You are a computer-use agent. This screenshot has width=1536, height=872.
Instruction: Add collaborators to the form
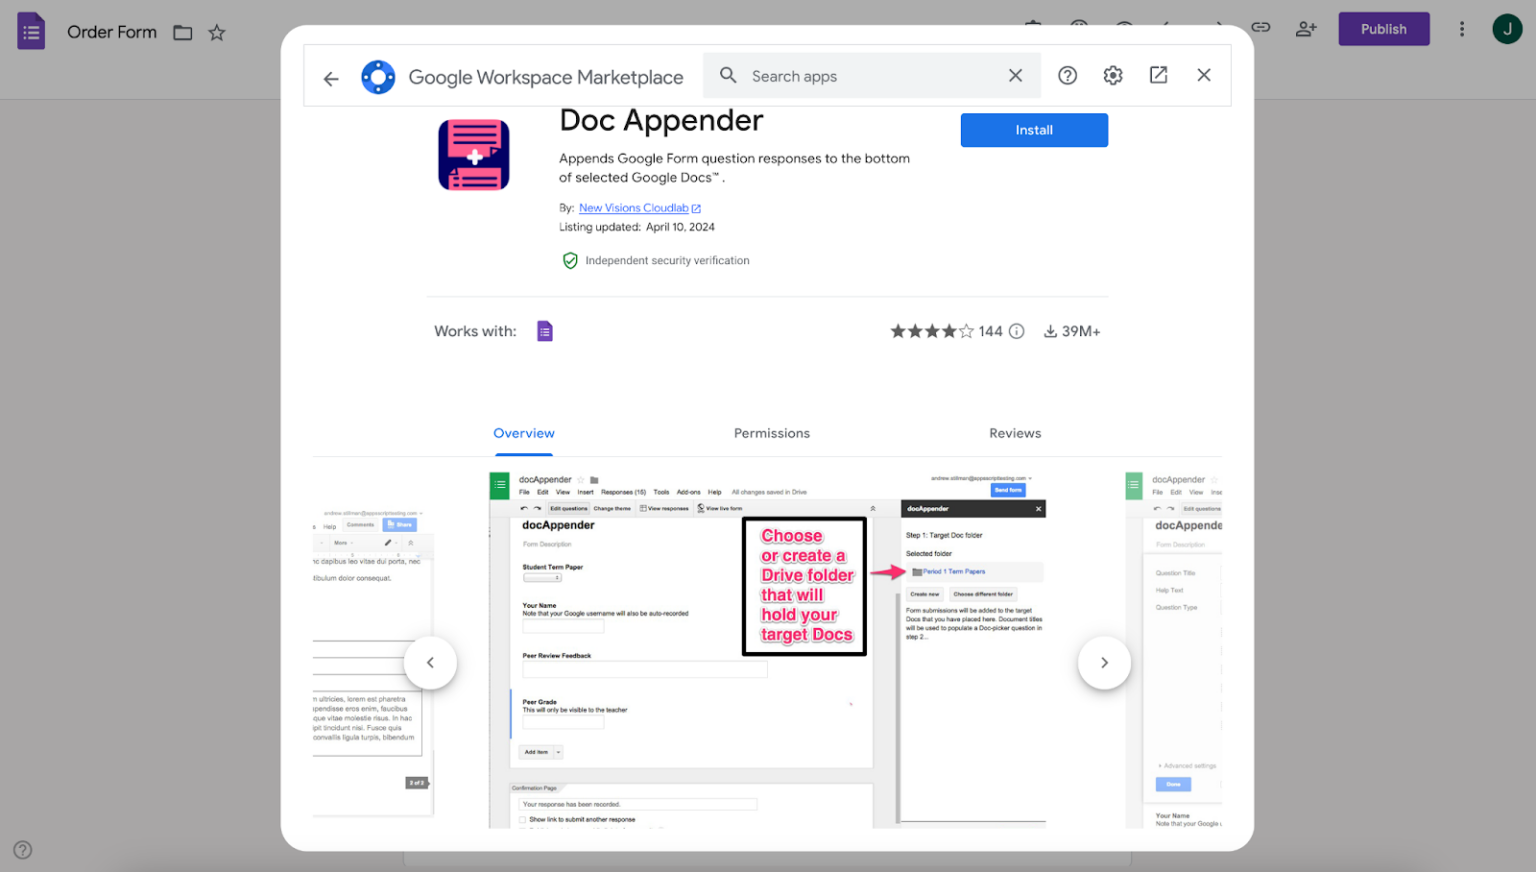[1306, 28]
